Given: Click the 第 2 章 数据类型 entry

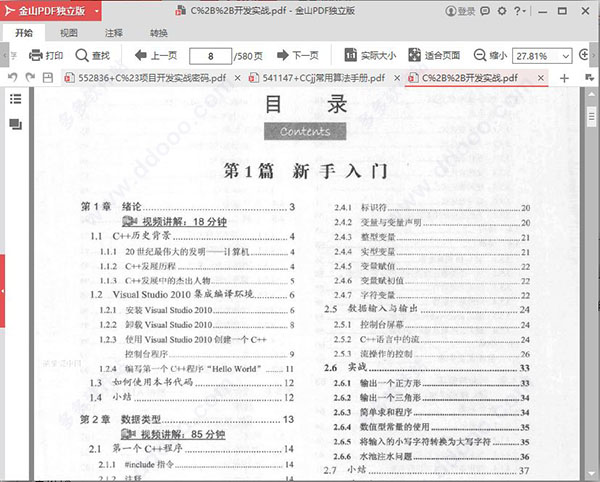Looking at the screenshot, I should pyautogui.click(x=187, y=419).
